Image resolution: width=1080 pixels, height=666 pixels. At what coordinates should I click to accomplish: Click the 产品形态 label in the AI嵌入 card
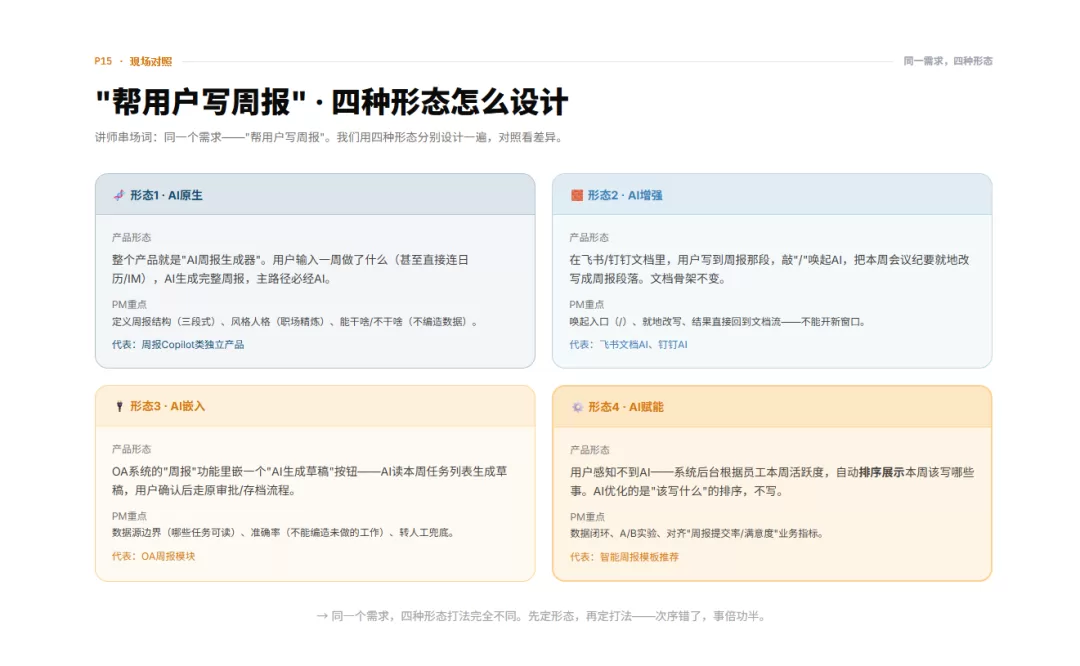pyautogui.click(x=131, y=449)
